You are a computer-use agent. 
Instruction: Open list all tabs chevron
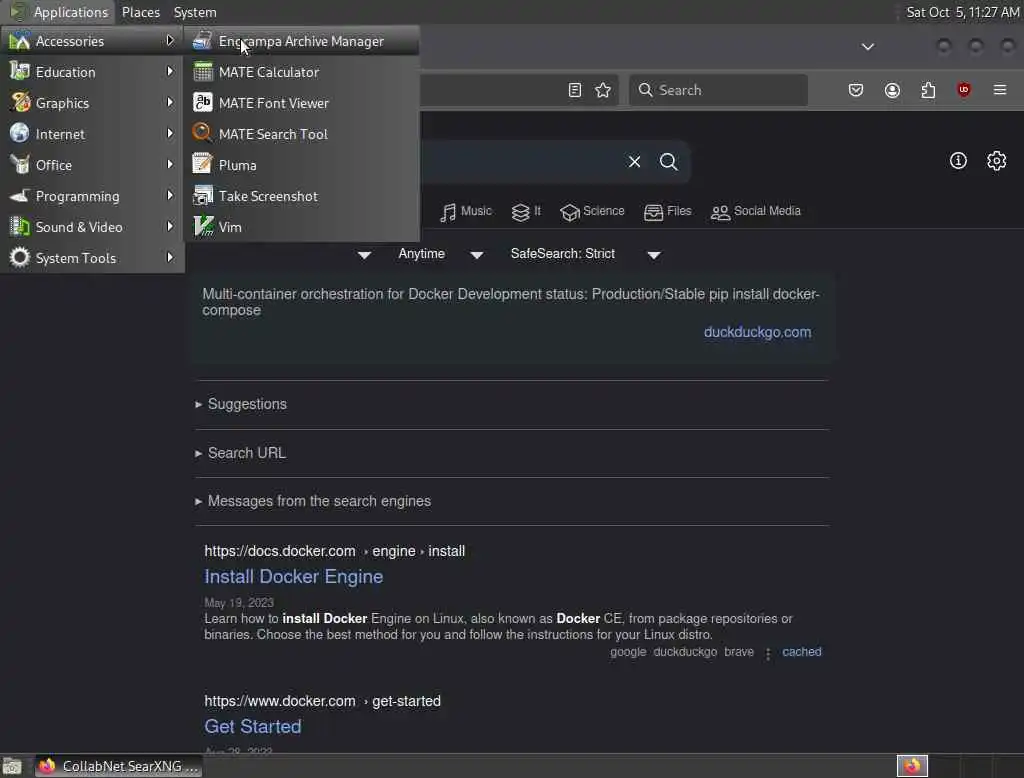pos(867,46)
